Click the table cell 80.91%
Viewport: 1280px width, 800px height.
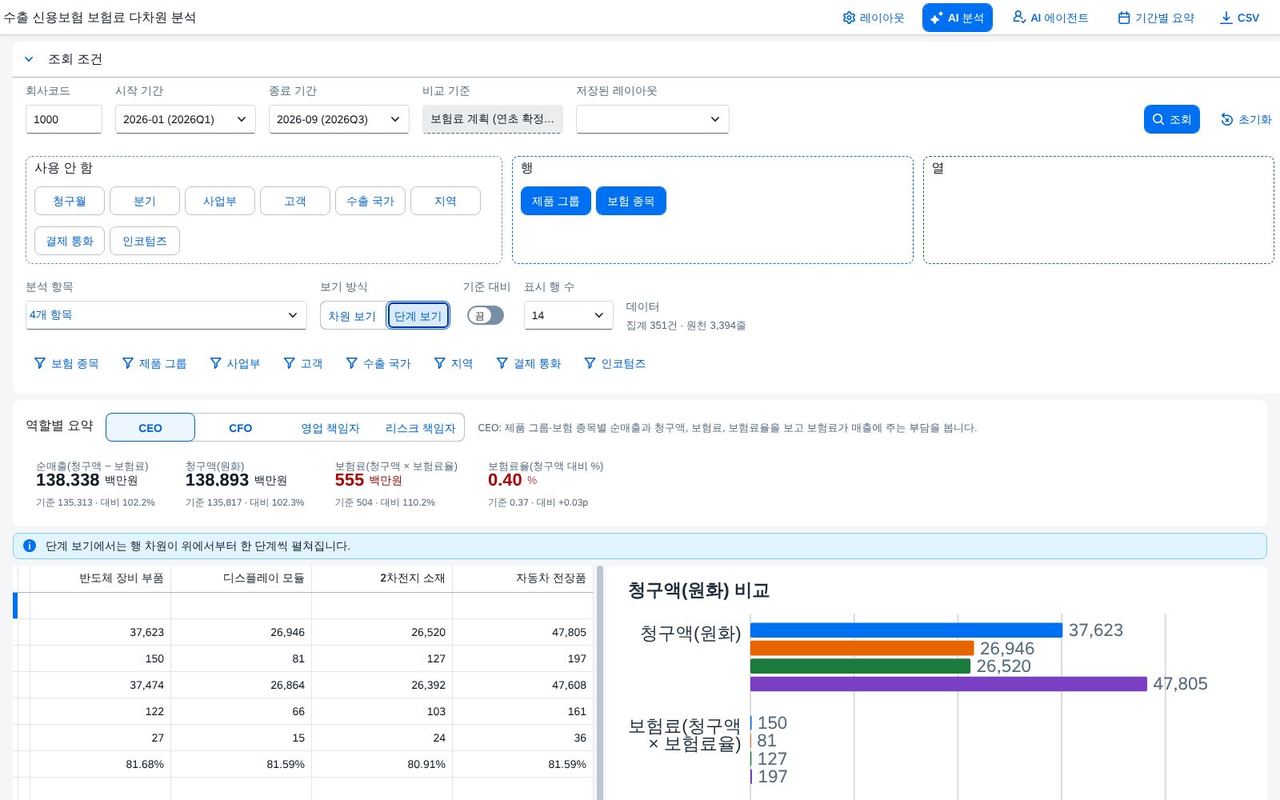(x=382, y=764)
